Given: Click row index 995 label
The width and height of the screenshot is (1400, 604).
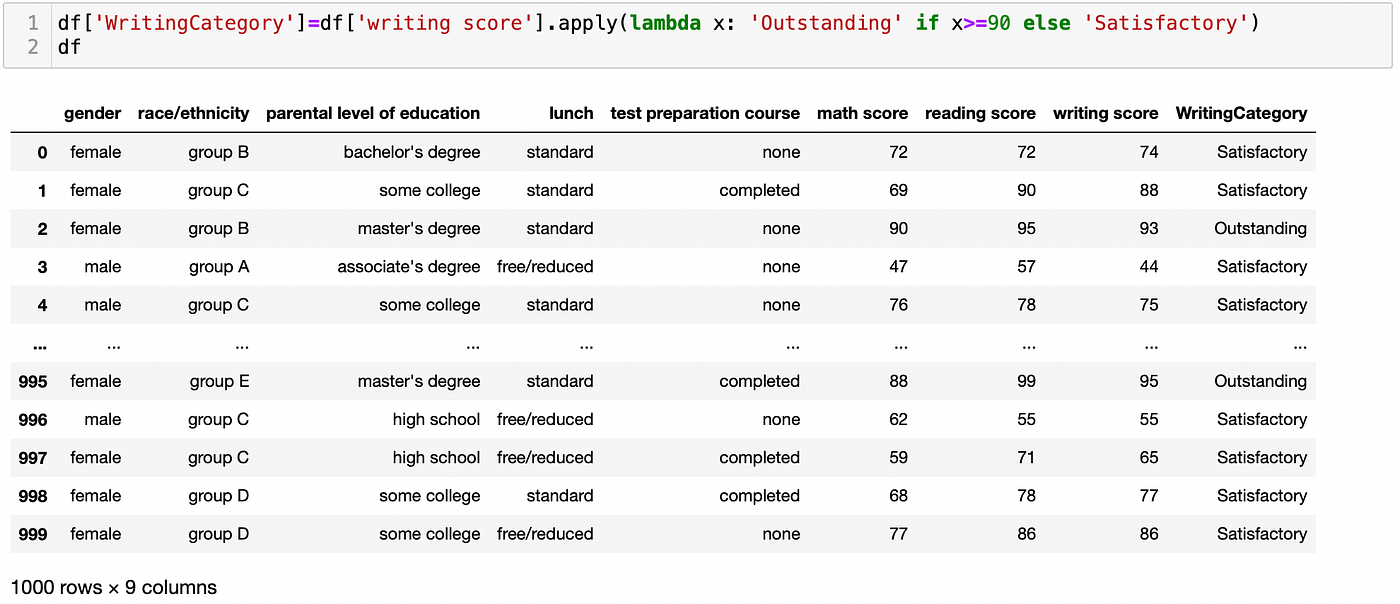Looking at the screenshot, I should 33,381.
